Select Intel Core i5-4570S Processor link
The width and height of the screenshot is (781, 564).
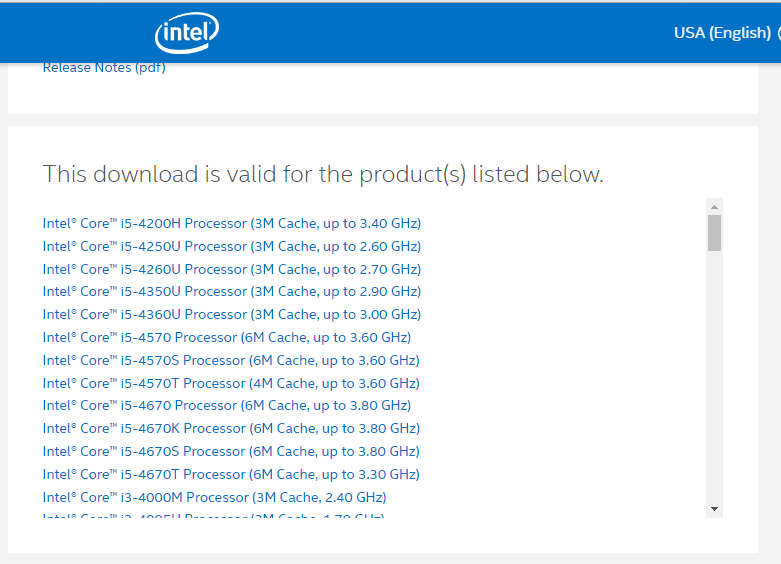point(231,360)
